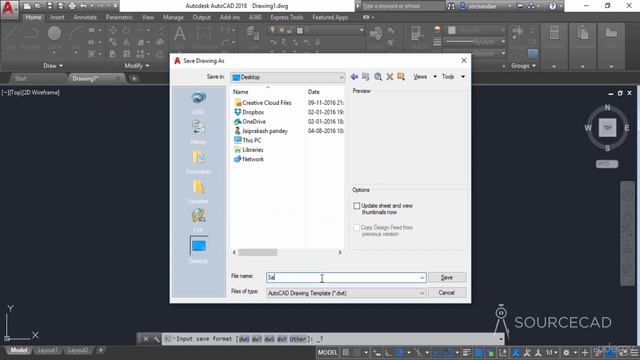640x360 pixels.
Task: Expand the Draw panel flyout
Action: (x=53, y=66)
